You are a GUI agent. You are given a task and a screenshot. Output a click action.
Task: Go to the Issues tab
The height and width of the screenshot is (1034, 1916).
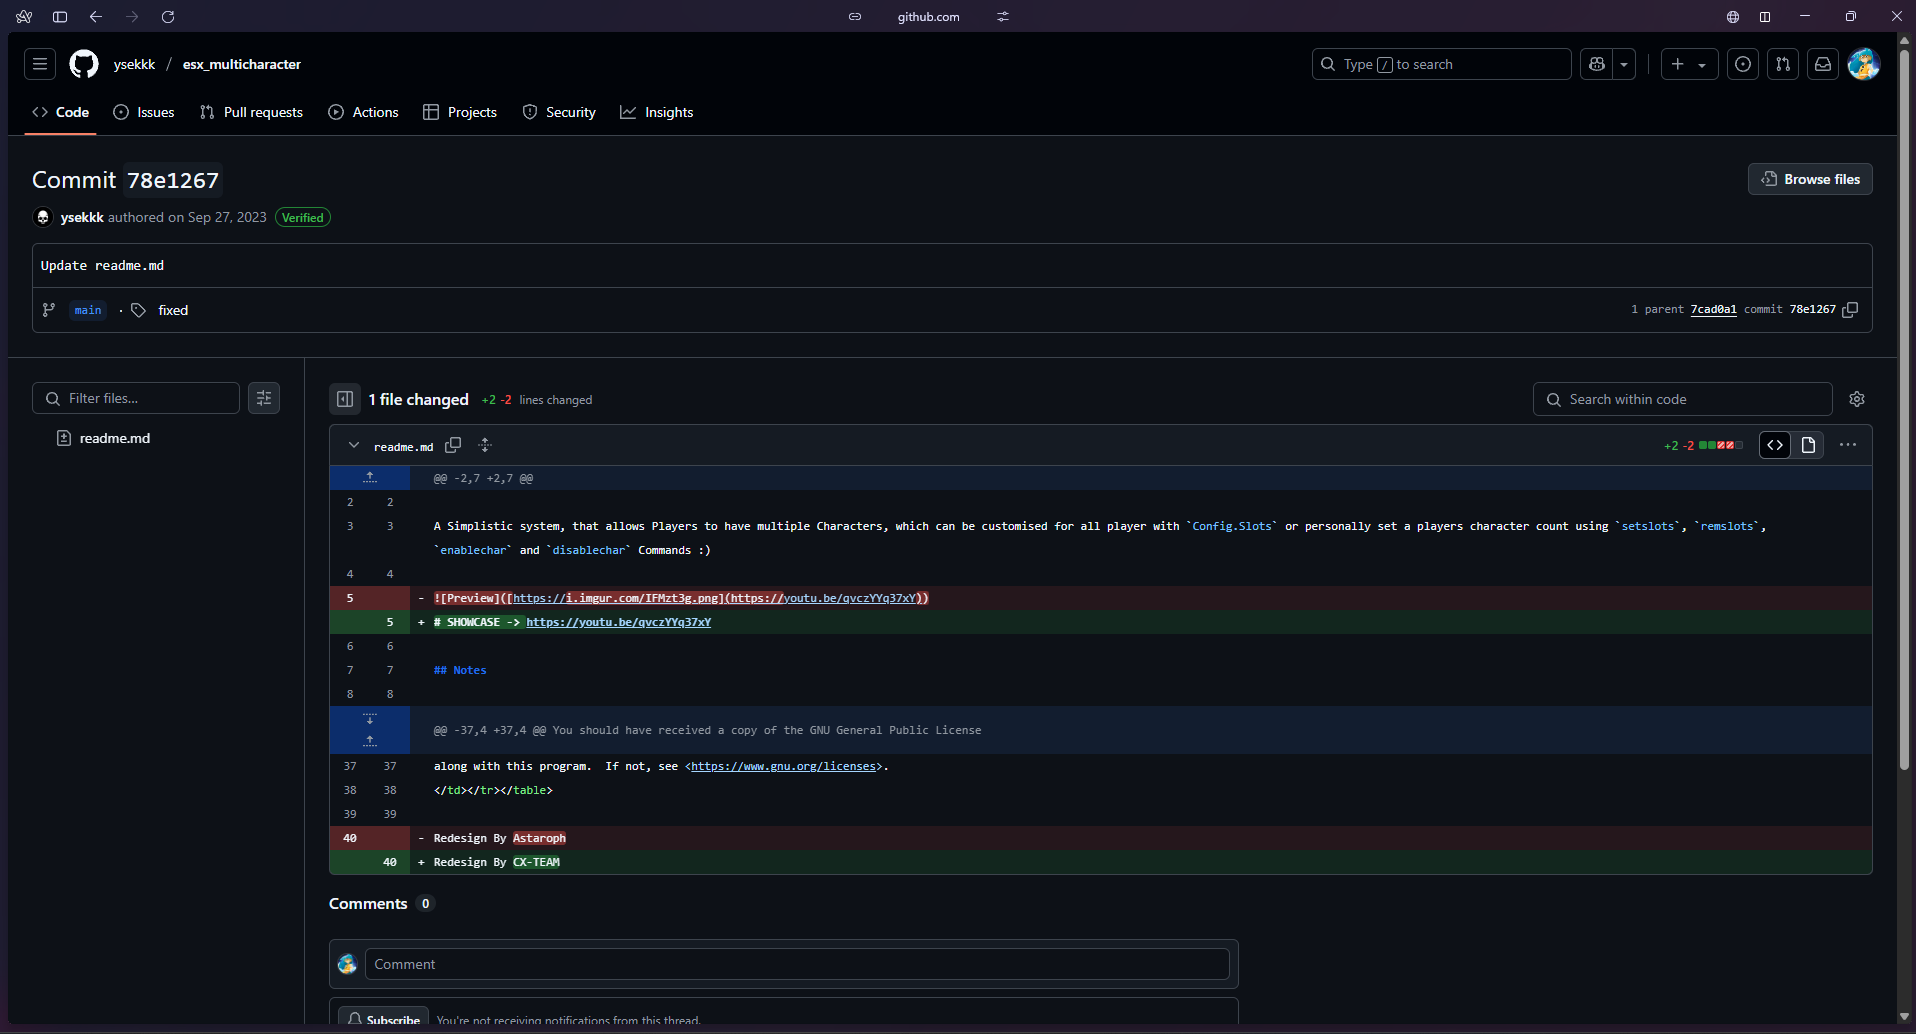pos(144,112)
